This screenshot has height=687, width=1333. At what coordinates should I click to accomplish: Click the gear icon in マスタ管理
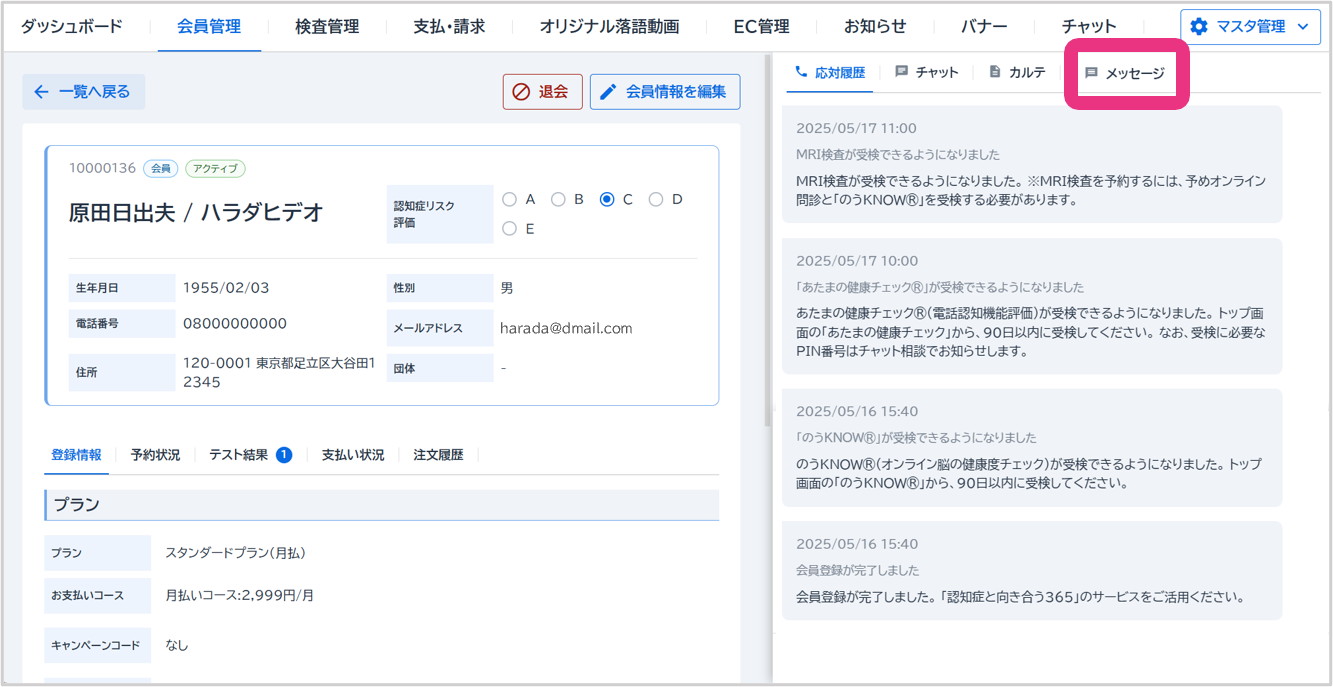tap(1199, 27)
